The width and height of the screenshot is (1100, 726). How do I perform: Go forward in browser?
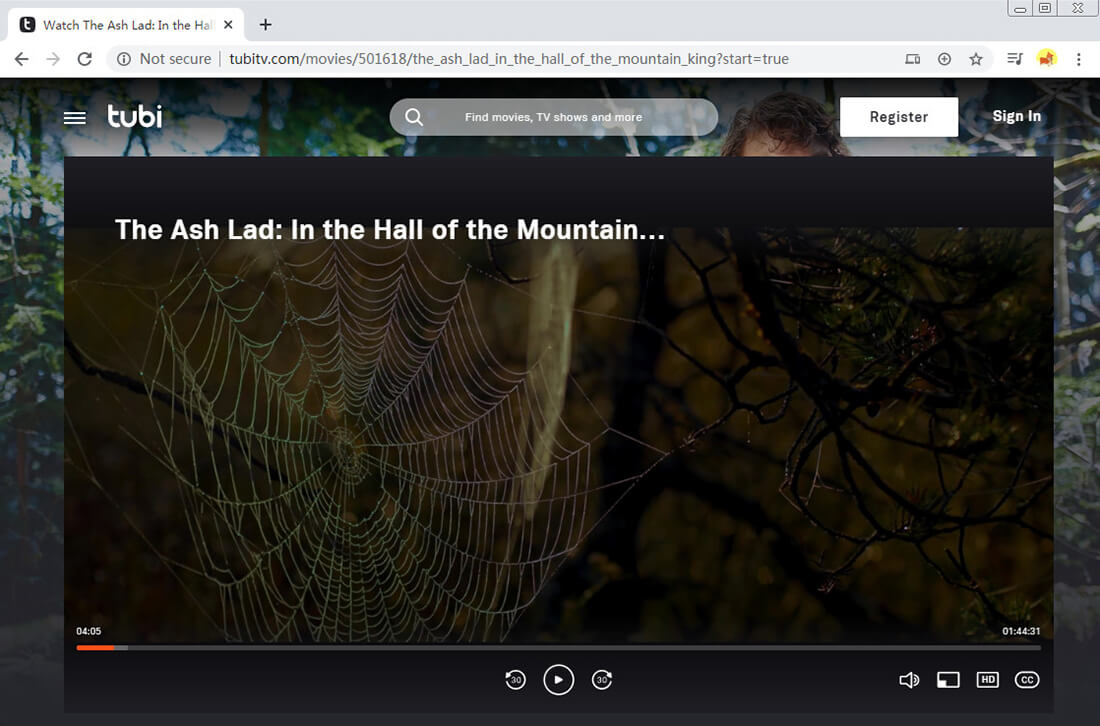(53, 59)
